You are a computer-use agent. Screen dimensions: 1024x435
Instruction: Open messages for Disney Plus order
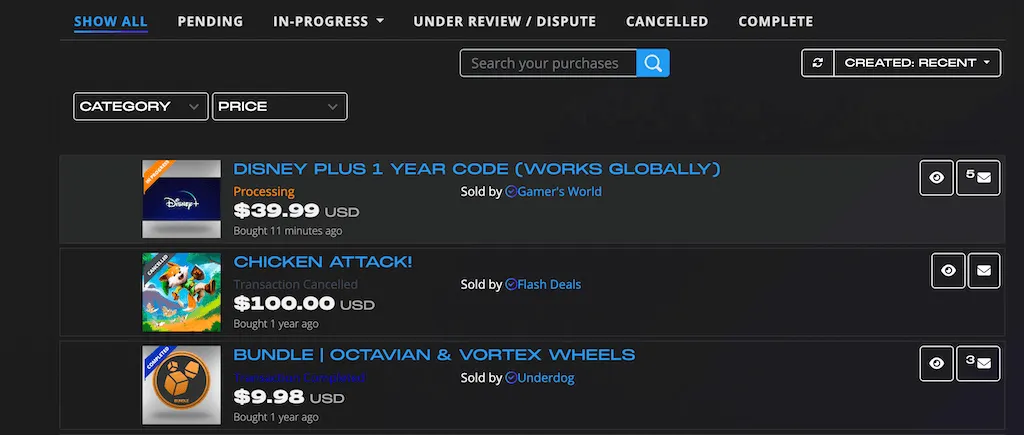[978, 178]
